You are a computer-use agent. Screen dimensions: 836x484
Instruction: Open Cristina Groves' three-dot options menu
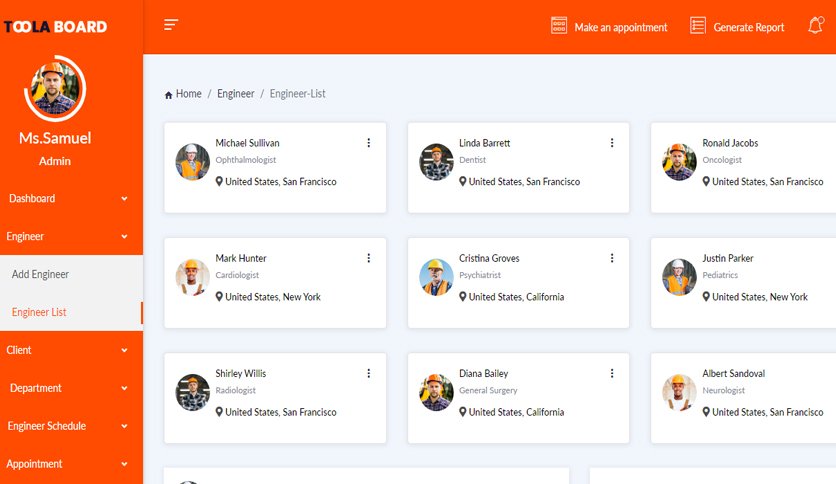click(x=612, y=258)
